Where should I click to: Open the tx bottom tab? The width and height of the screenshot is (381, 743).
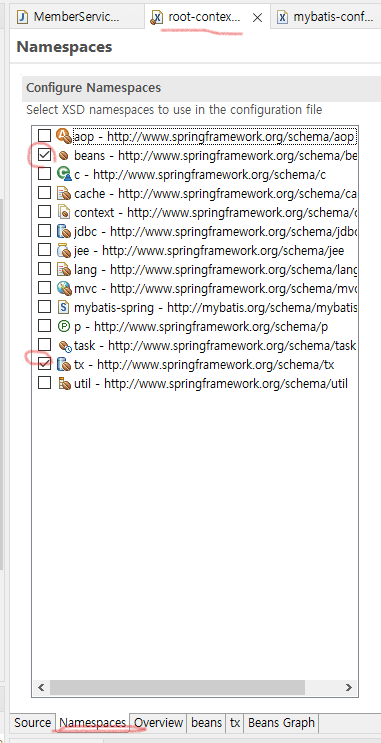(x=235, y=723)
